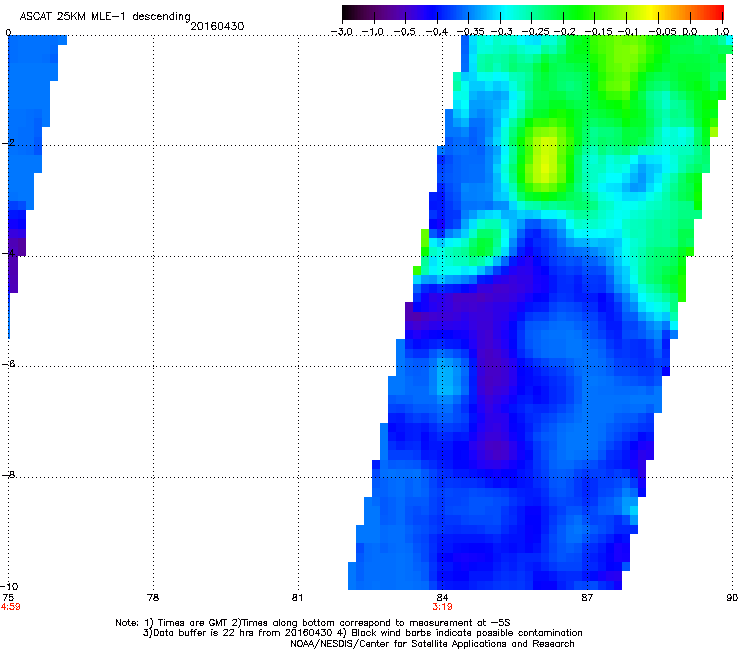Click the -0.1 color bar label
This screenshot has width=740, height=650.
click(x=627, y=32)
